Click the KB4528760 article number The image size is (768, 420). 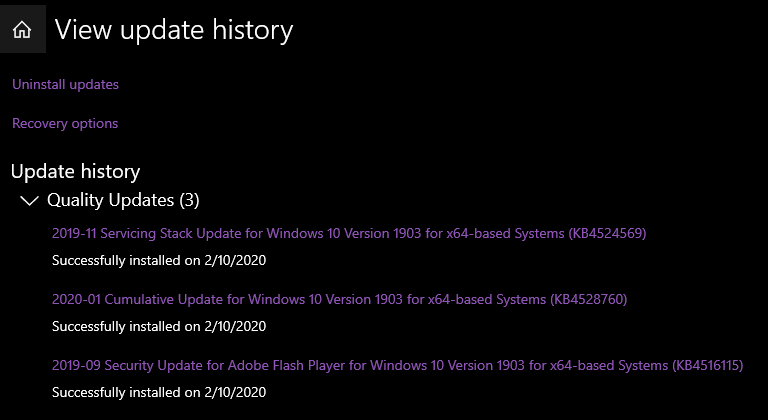pyautogui.click(x=589, y=299)
